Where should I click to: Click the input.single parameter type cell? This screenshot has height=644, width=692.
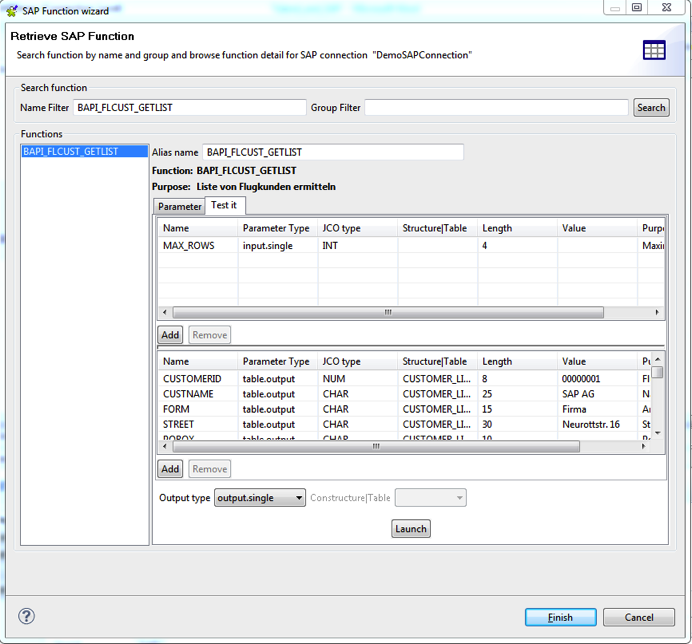(x=278, y=246)
